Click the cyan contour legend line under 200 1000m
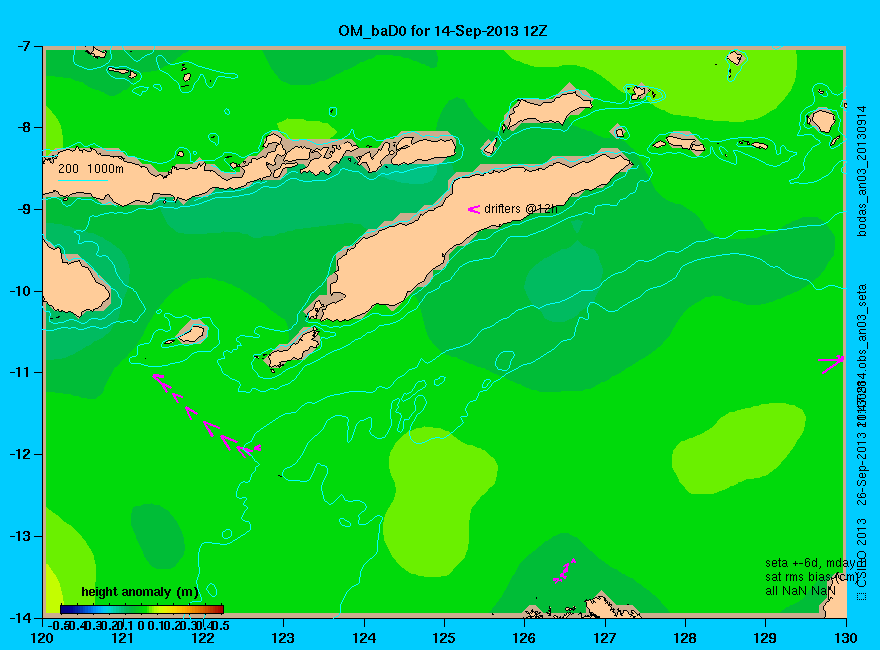The height and width of the screenshot is (650, 880). [82, 180]
